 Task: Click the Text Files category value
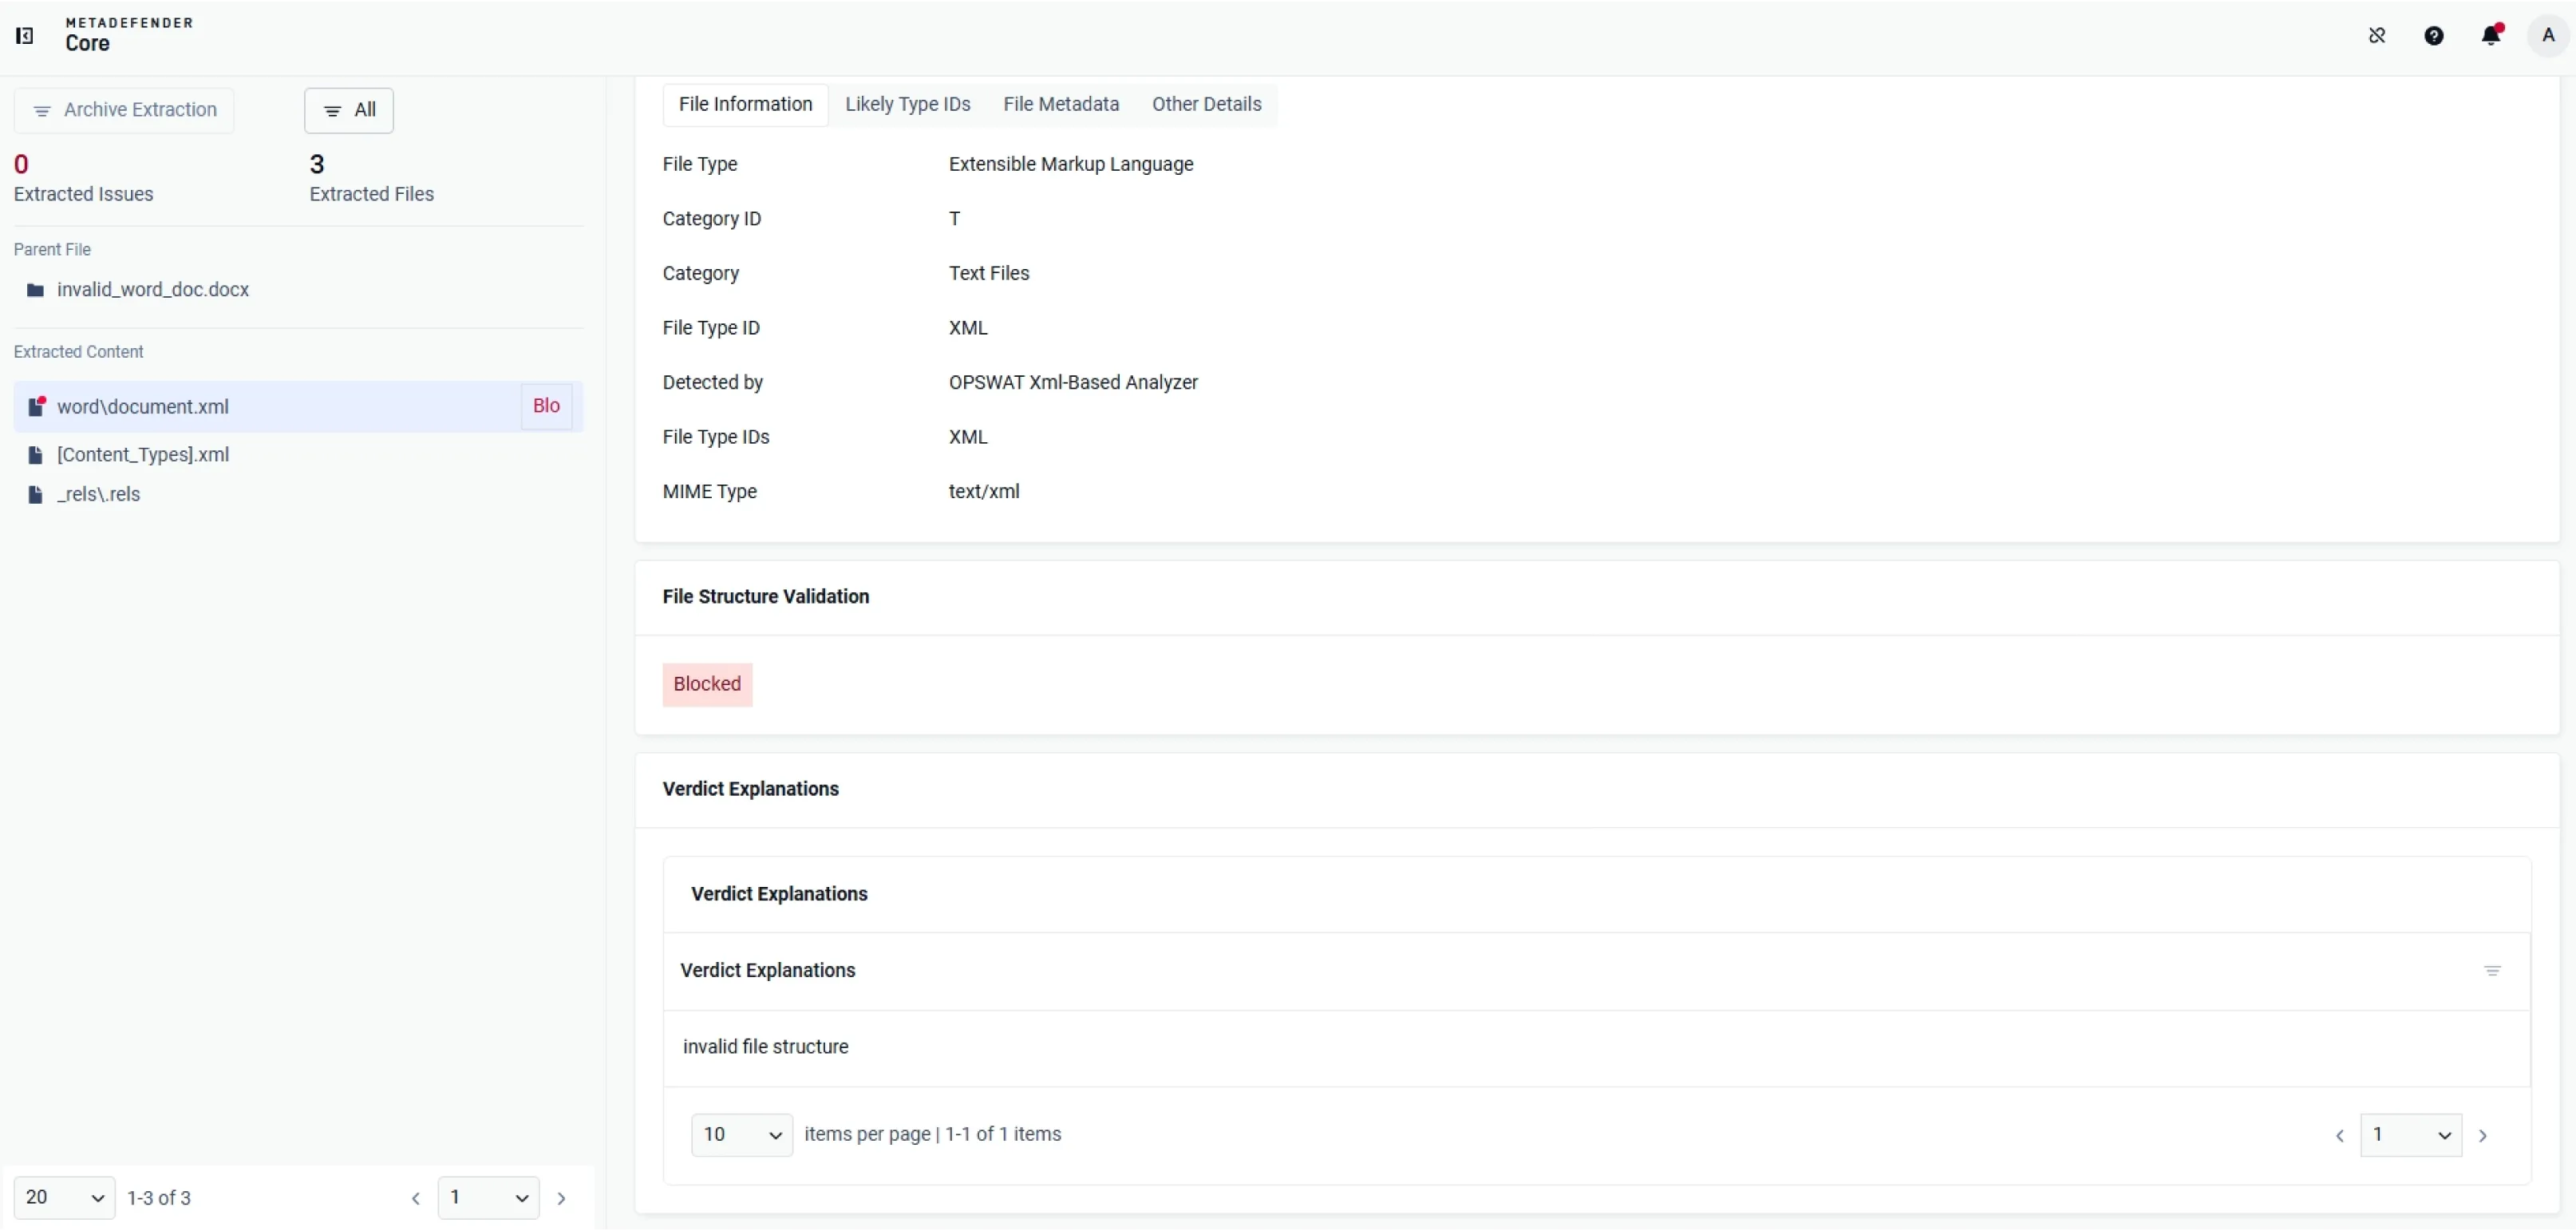[989, 274]
